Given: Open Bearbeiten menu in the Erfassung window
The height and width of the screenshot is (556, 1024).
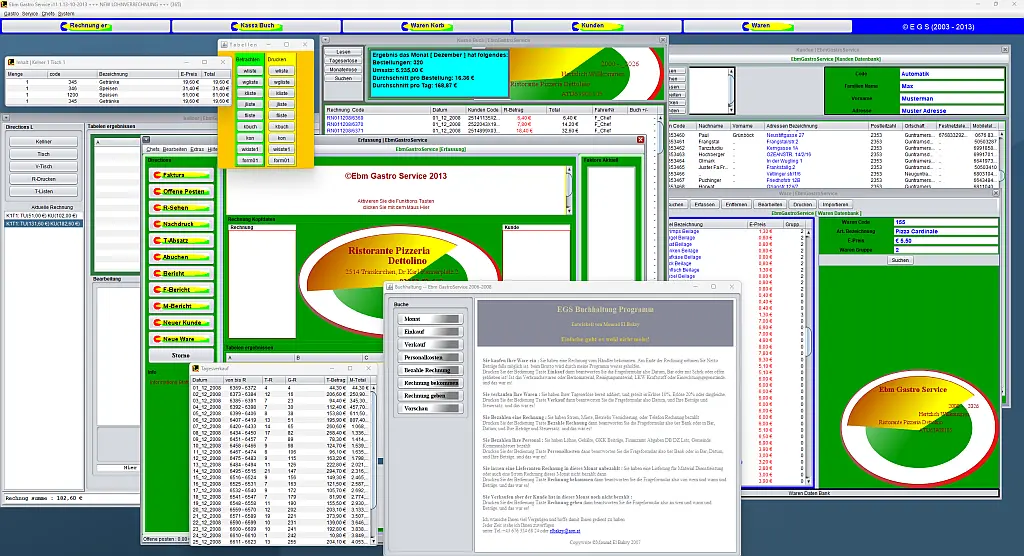Looking at the screenshot, I should [x=175, y=150].
